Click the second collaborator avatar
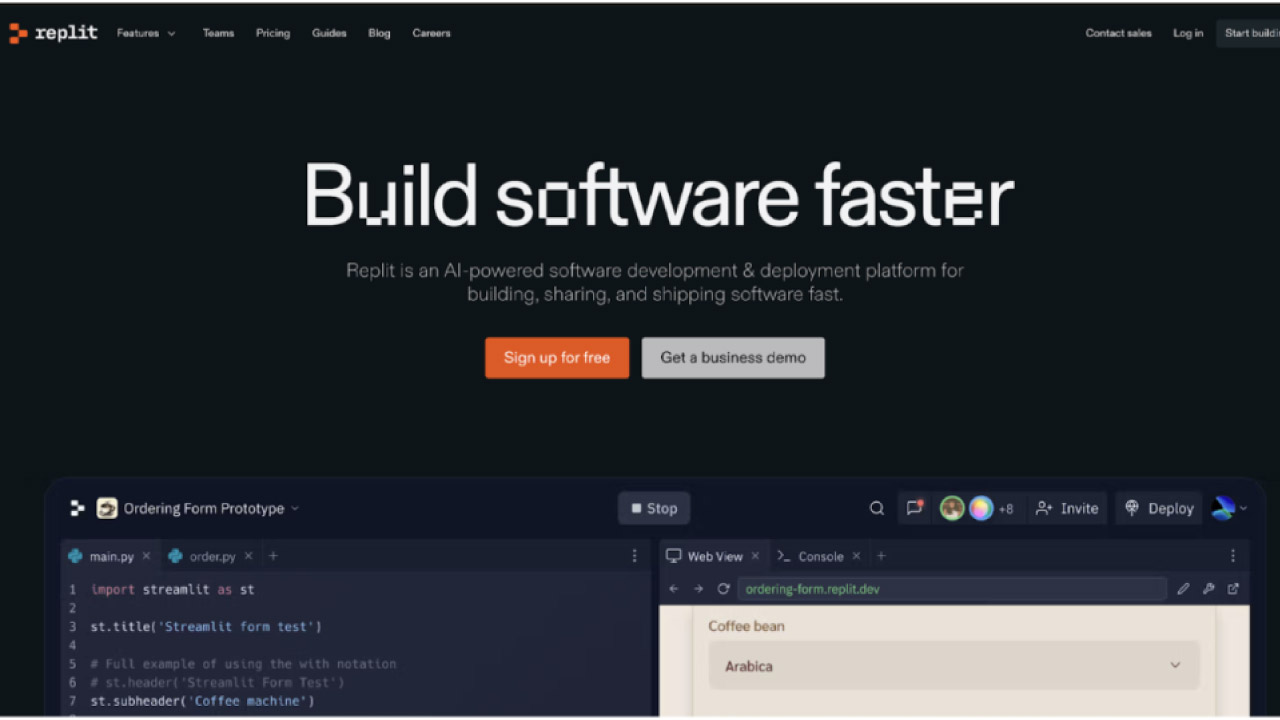Viewport: 1280px width, 720px height. point(981,508)
